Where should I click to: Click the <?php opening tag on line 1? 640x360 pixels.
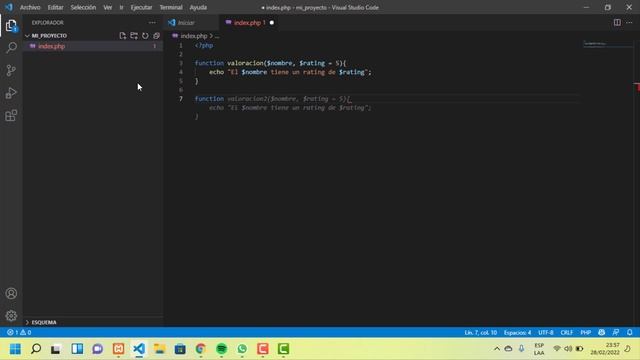coord(204,45)
